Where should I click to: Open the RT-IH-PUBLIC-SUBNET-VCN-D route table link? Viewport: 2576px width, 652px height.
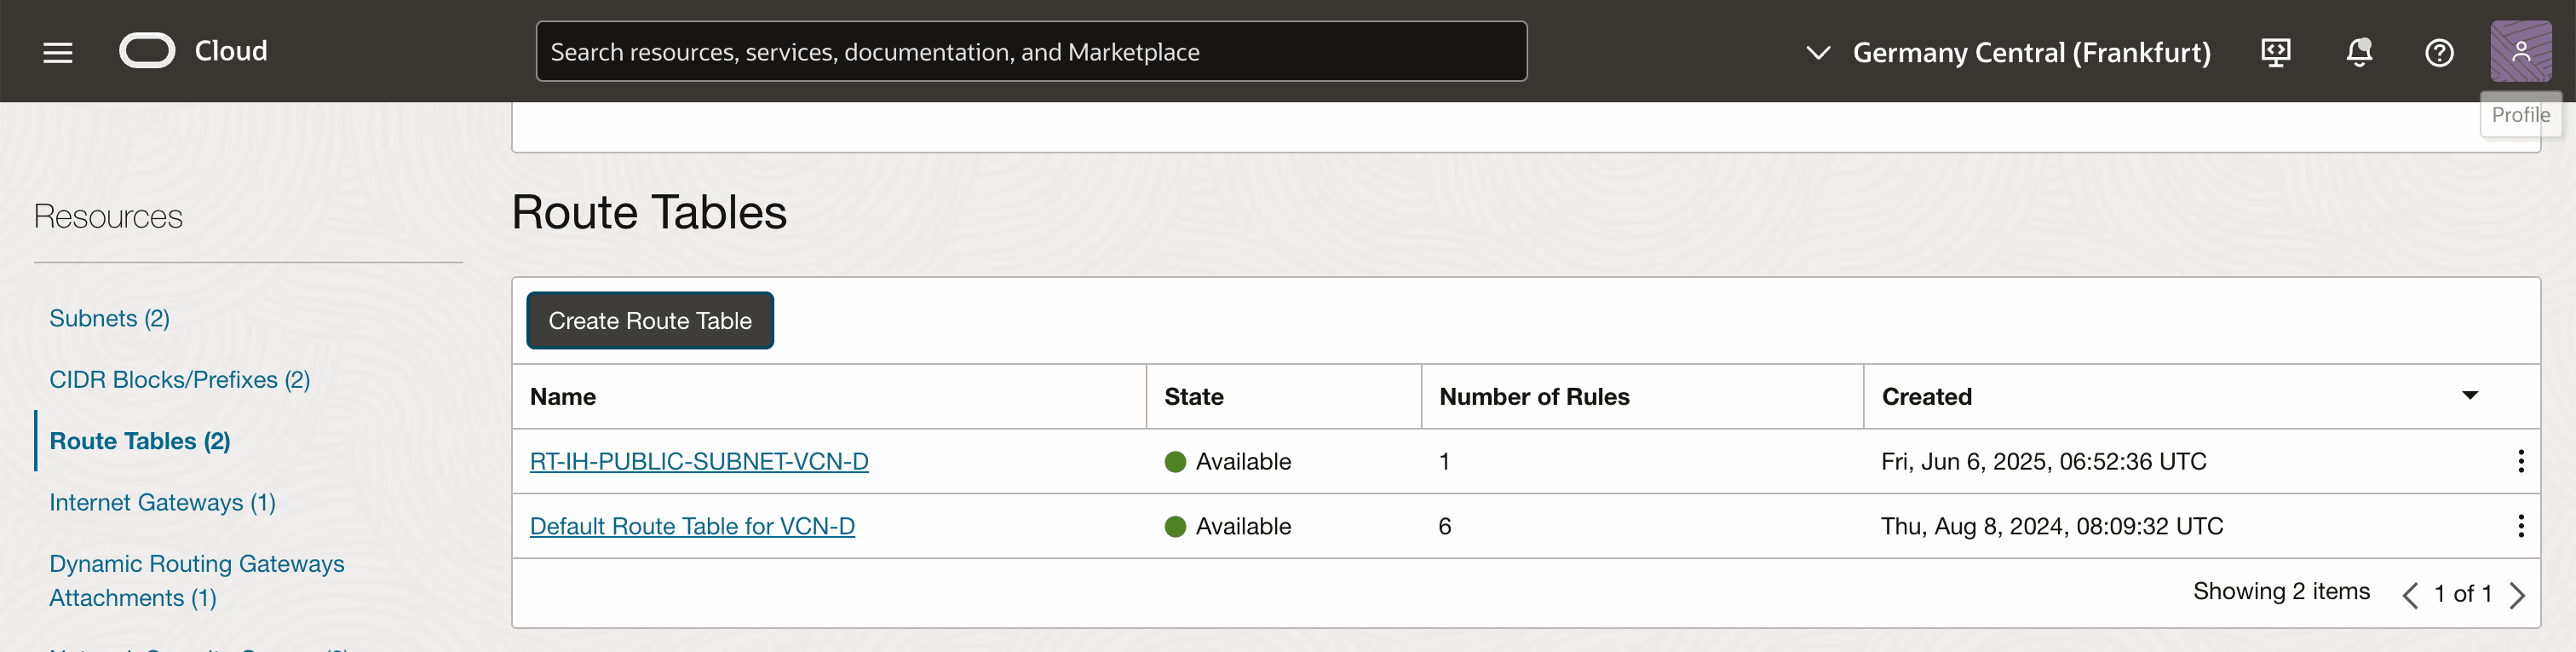[x=698, y=461]
